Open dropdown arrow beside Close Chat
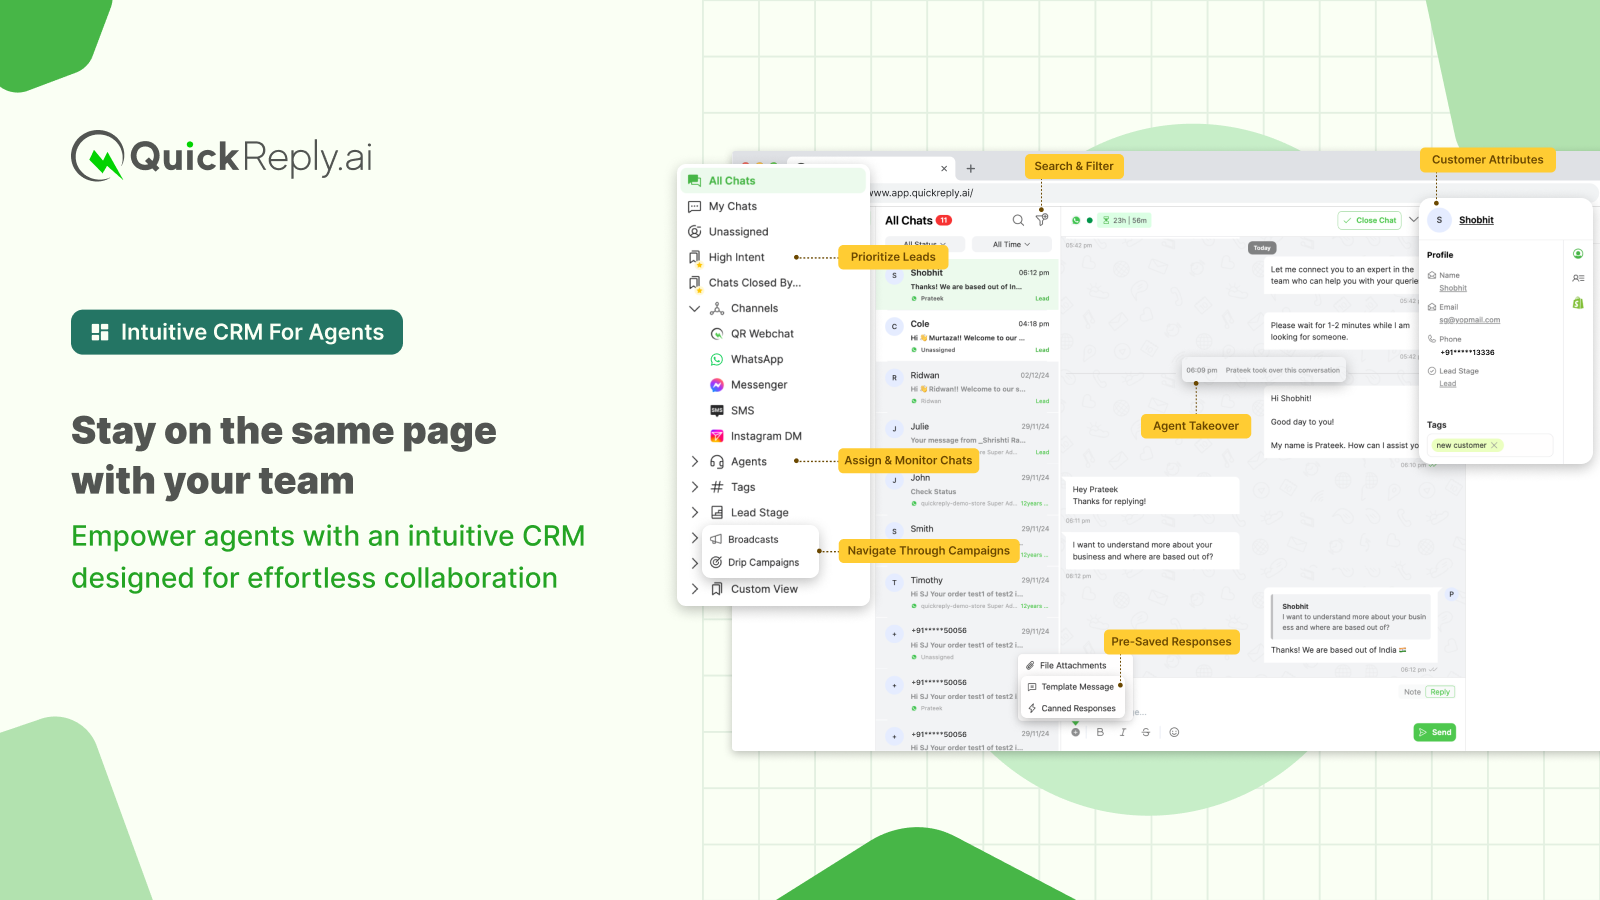Viewport: 1600px width, 900px height. pyautogui.click(x=1413, y=220)
